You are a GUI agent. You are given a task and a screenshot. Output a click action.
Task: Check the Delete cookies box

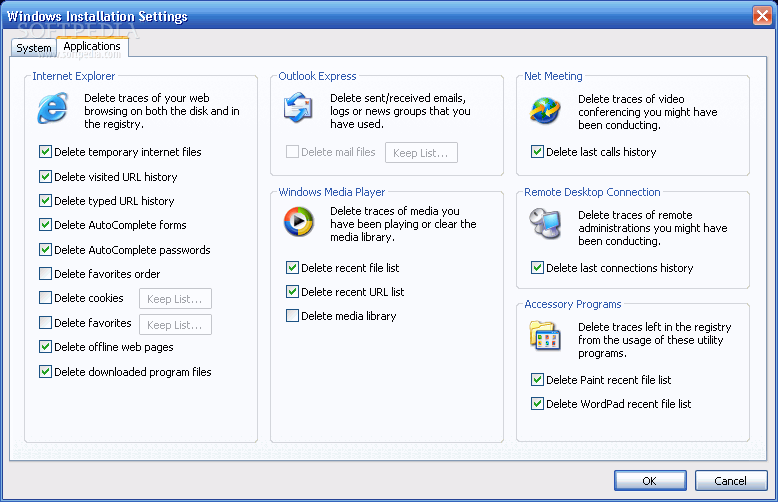pos(45,298)
